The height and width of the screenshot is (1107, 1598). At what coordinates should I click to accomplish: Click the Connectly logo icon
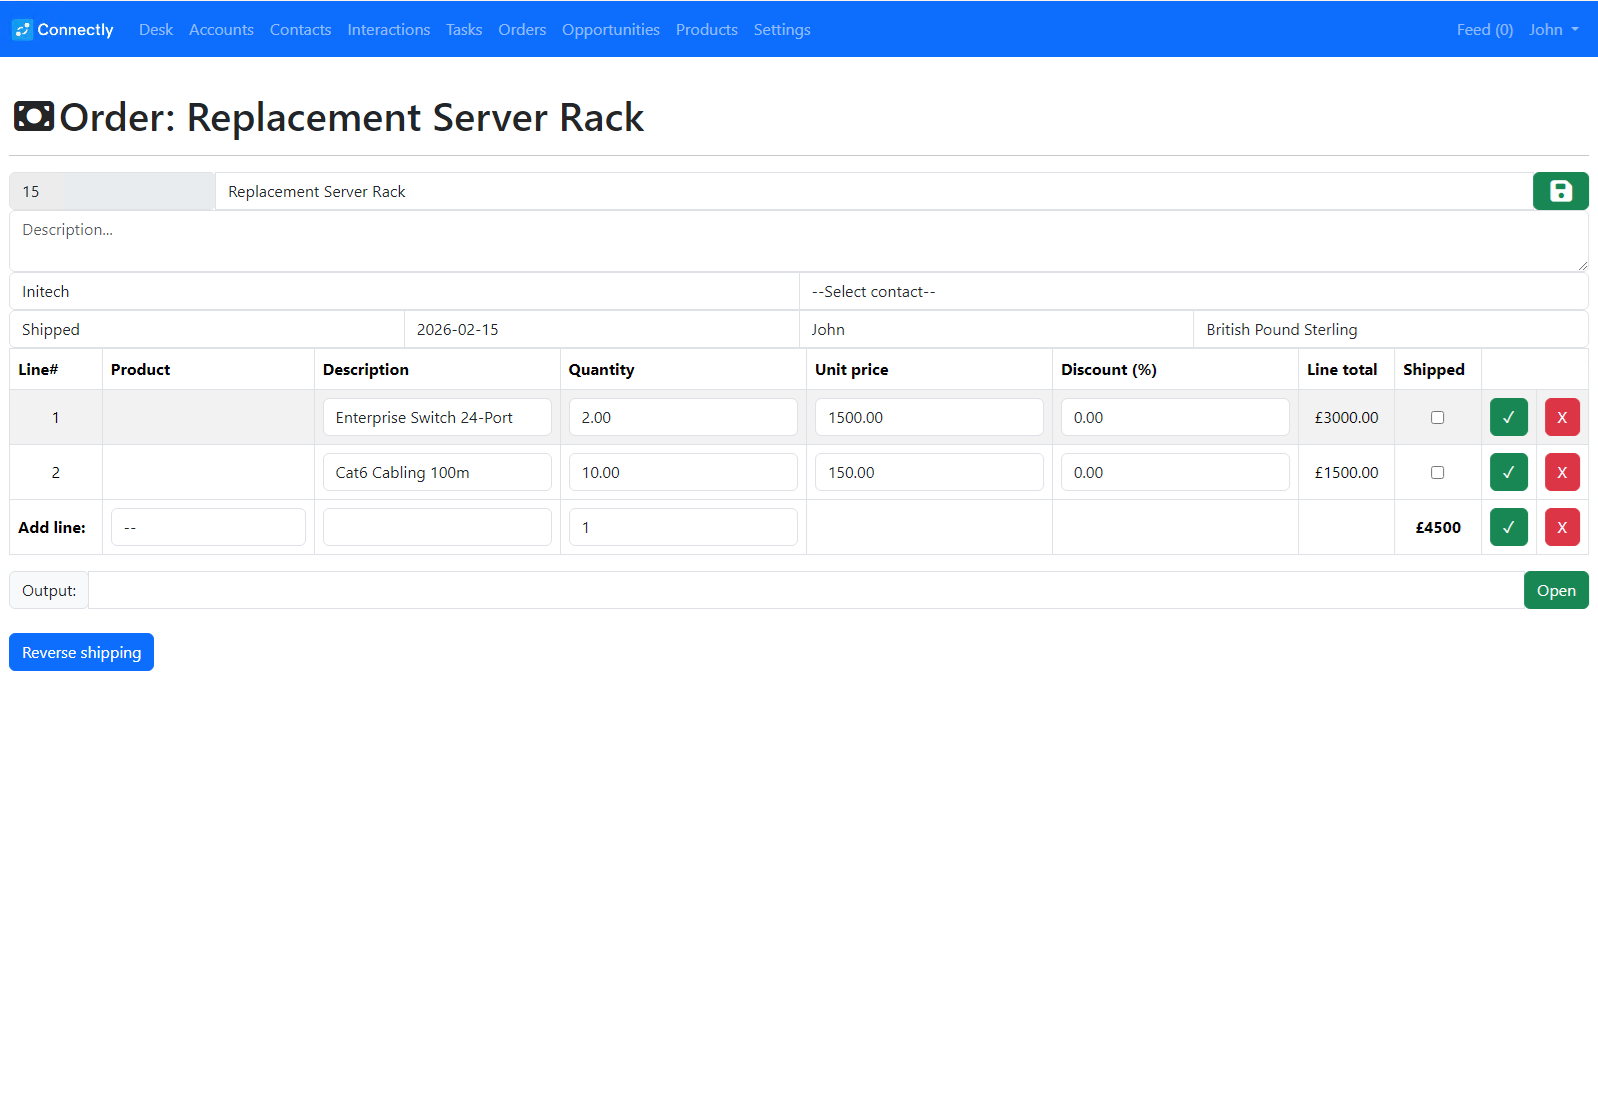coord(22,30)
